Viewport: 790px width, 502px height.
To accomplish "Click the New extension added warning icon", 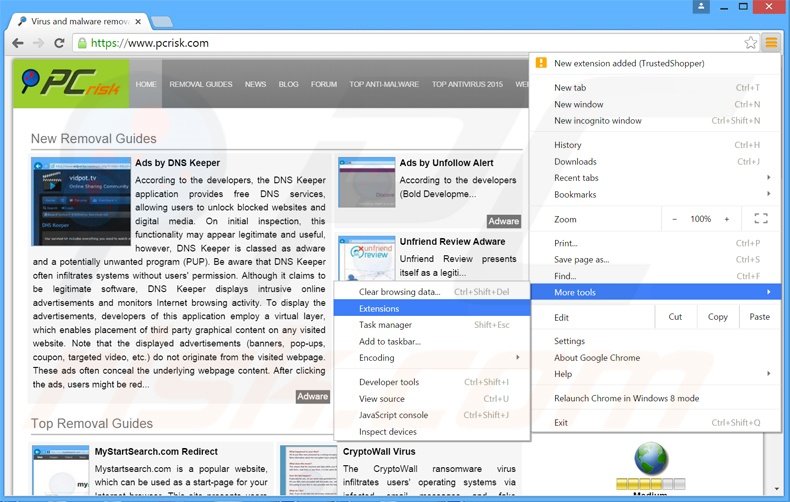I will pos(541,62).
